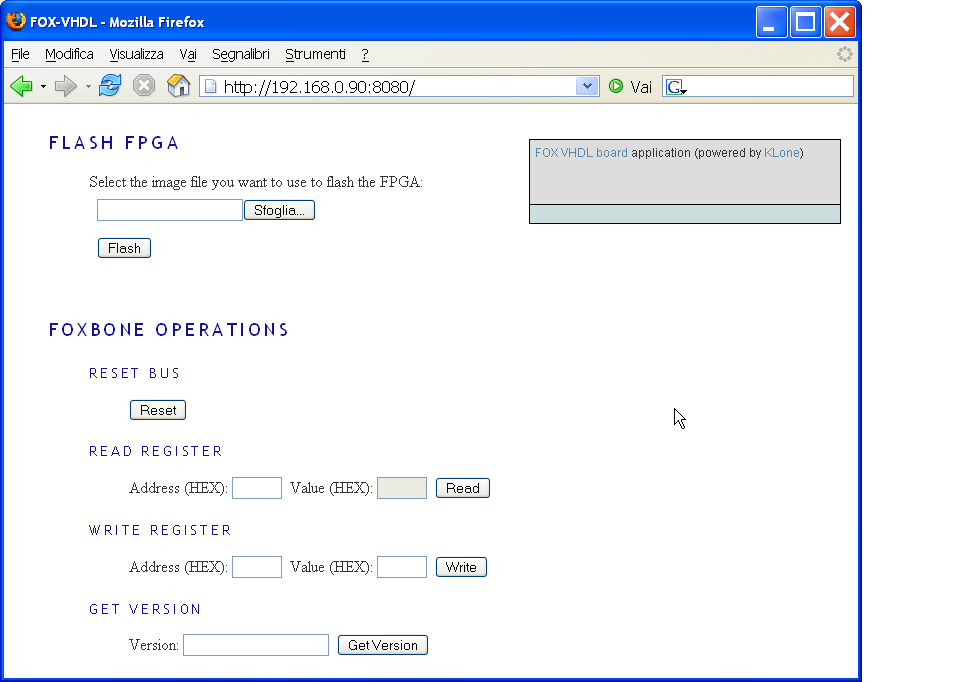The width and height of the screenshot is (960, 682).
Task: Click the Reset bus button
Action: (x=158, y=410)
